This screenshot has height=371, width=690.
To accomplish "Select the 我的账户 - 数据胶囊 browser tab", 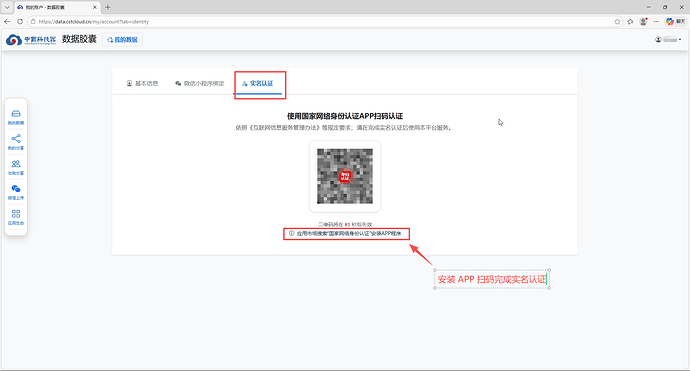I will pyautogui.click(x=57, y=7).
